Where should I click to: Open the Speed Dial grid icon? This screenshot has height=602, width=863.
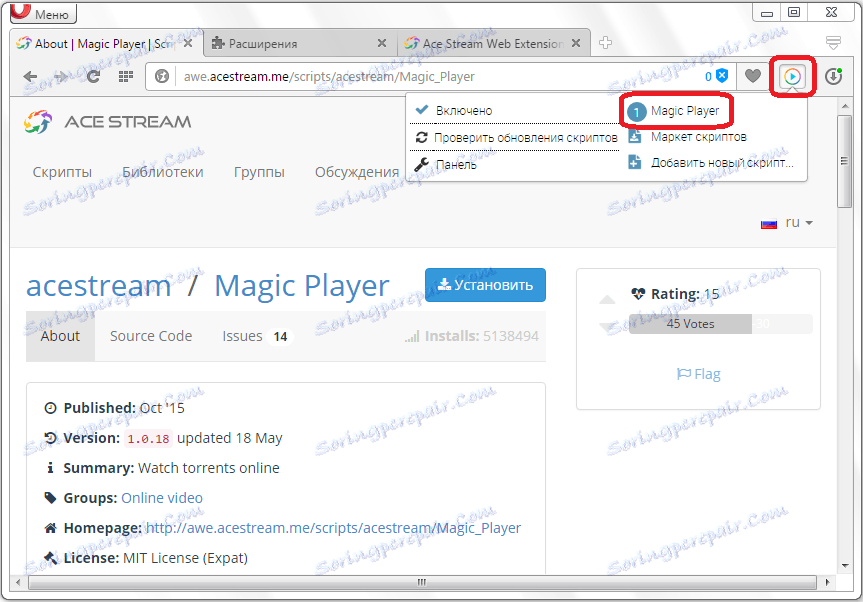pos(125,76)
